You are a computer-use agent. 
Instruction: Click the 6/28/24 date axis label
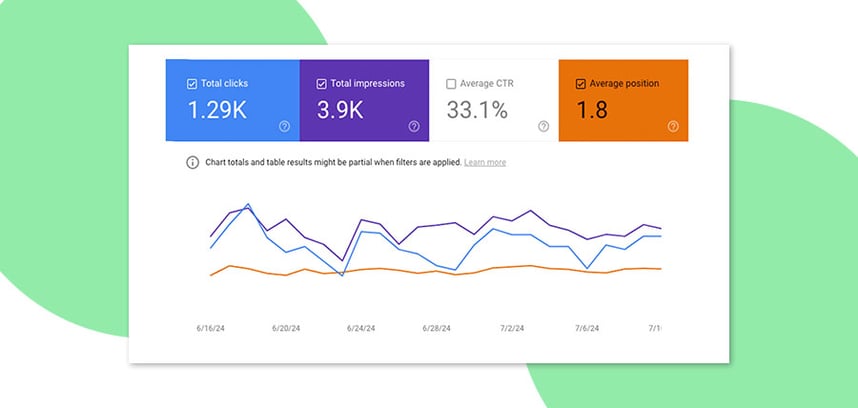437,329
